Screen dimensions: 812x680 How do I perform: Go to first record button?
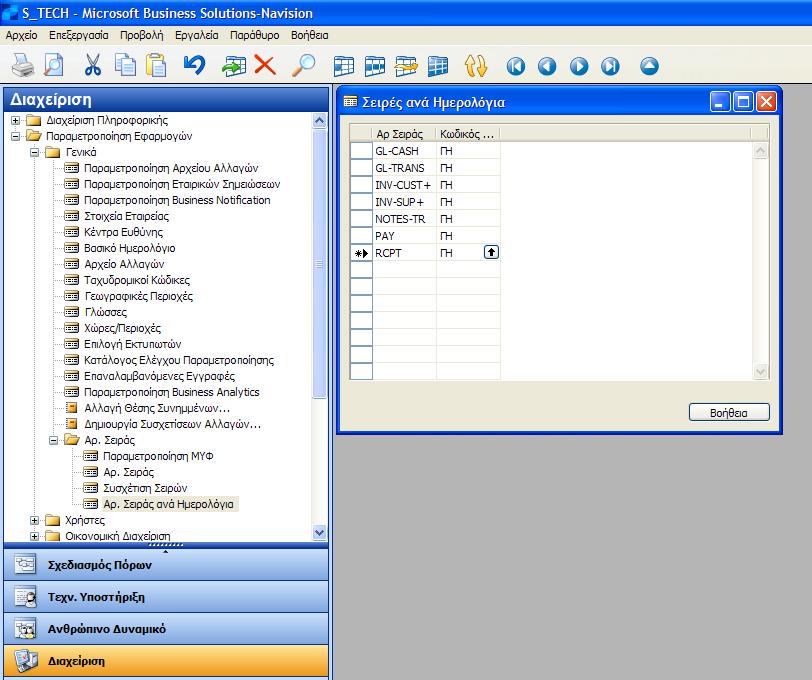[x=515, y=66]
